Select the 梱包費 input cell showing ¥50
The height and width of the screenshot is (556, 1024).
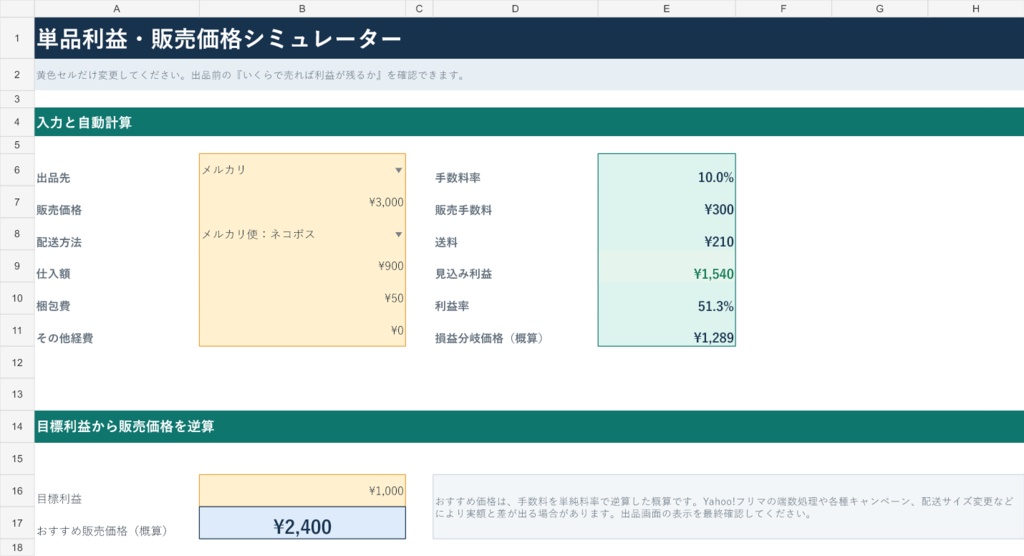302,298
